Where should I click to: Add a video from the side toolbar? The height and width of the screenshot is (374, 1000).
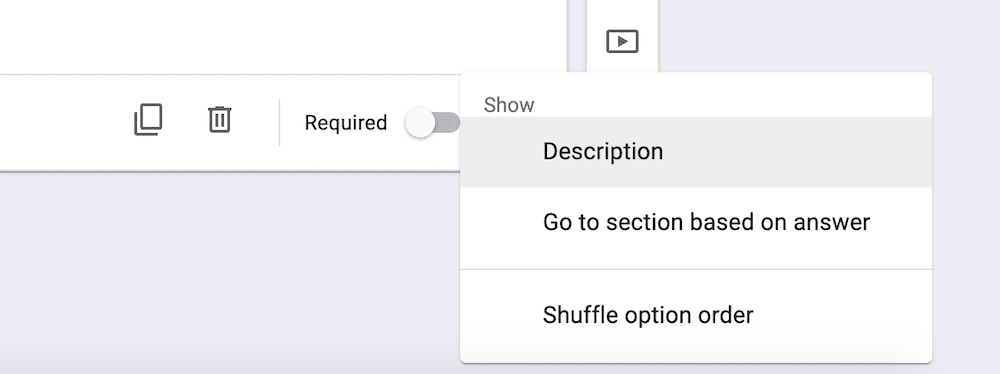622,41
